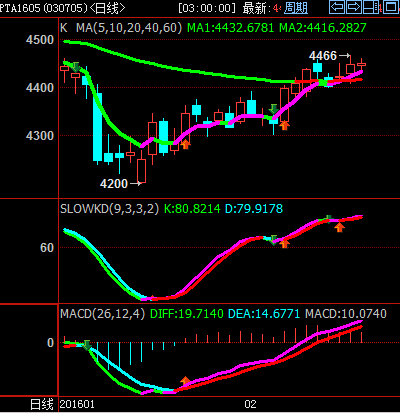Click the green sell arrow near the 4450 candle
This screenshot has width=400, height=413.
(x=76, y=67)
